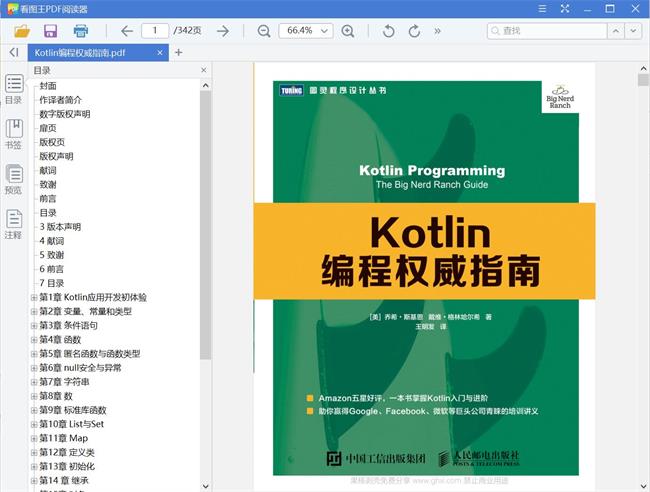Select 封面 in the outline
The image size is (650, 492).
click(x=48, y=86)
